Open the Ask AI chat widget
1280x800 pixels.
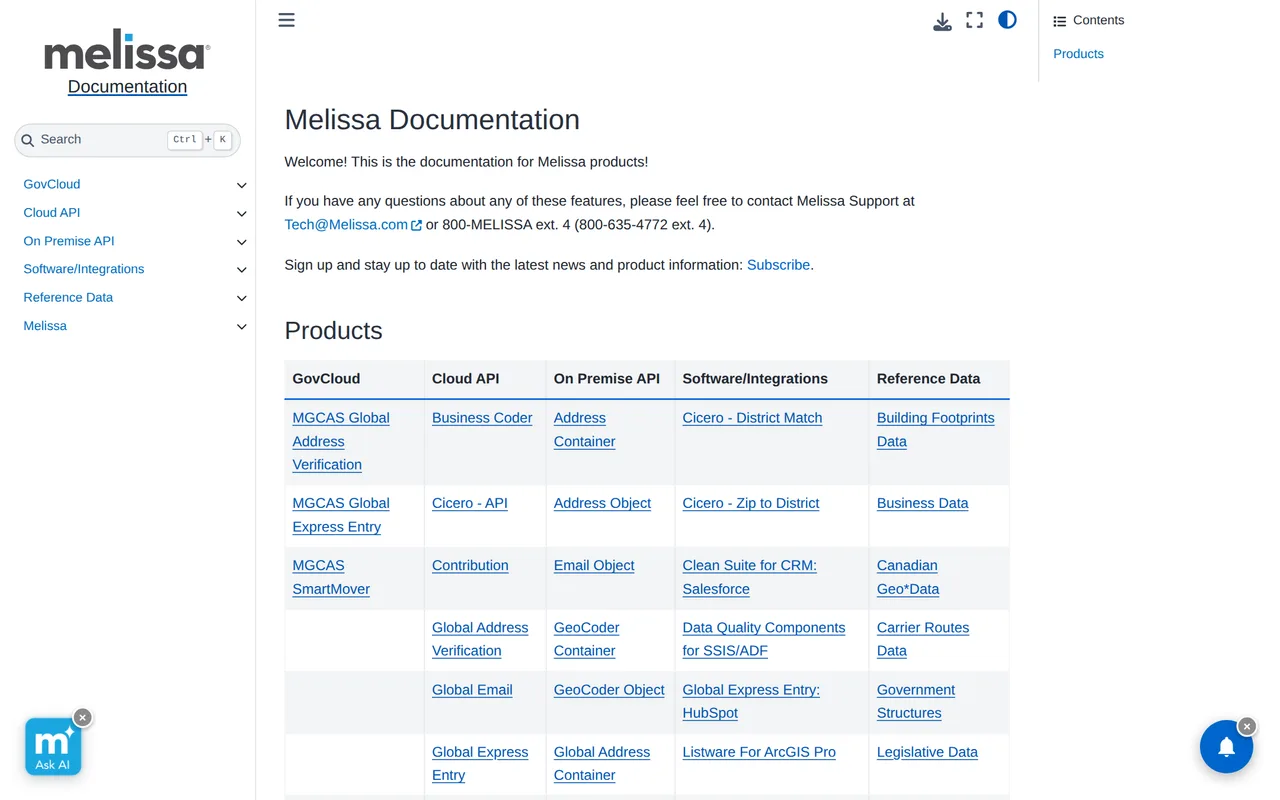click(x=53, y=747)
